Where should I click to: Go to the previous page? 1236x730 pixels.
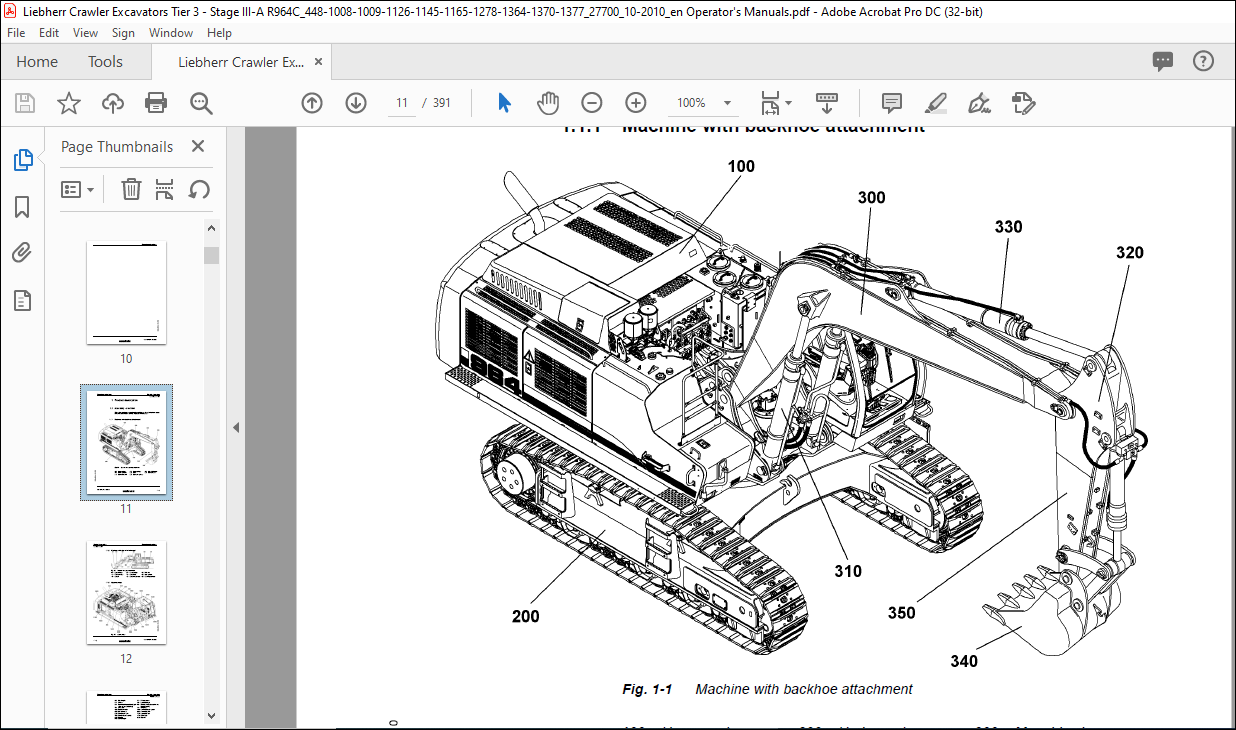312,103
